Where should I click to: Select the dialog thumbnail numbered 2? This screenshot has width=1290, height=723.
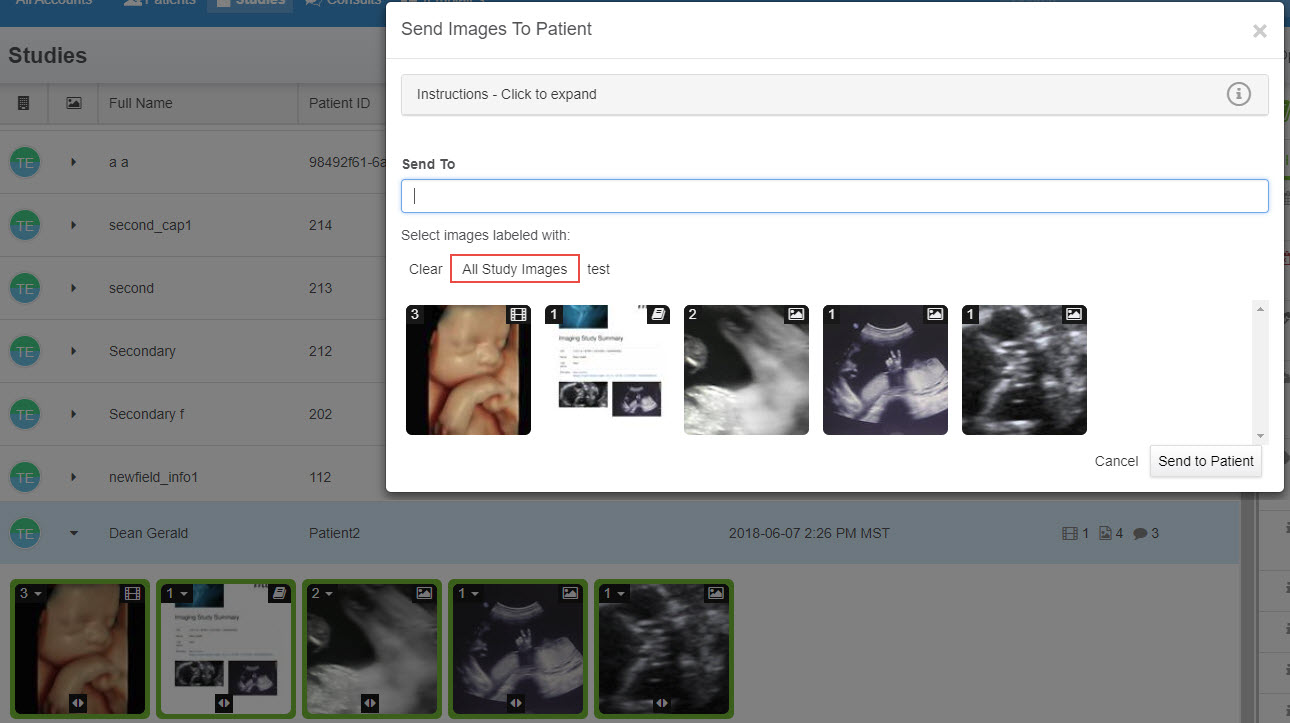coord(746,370)
